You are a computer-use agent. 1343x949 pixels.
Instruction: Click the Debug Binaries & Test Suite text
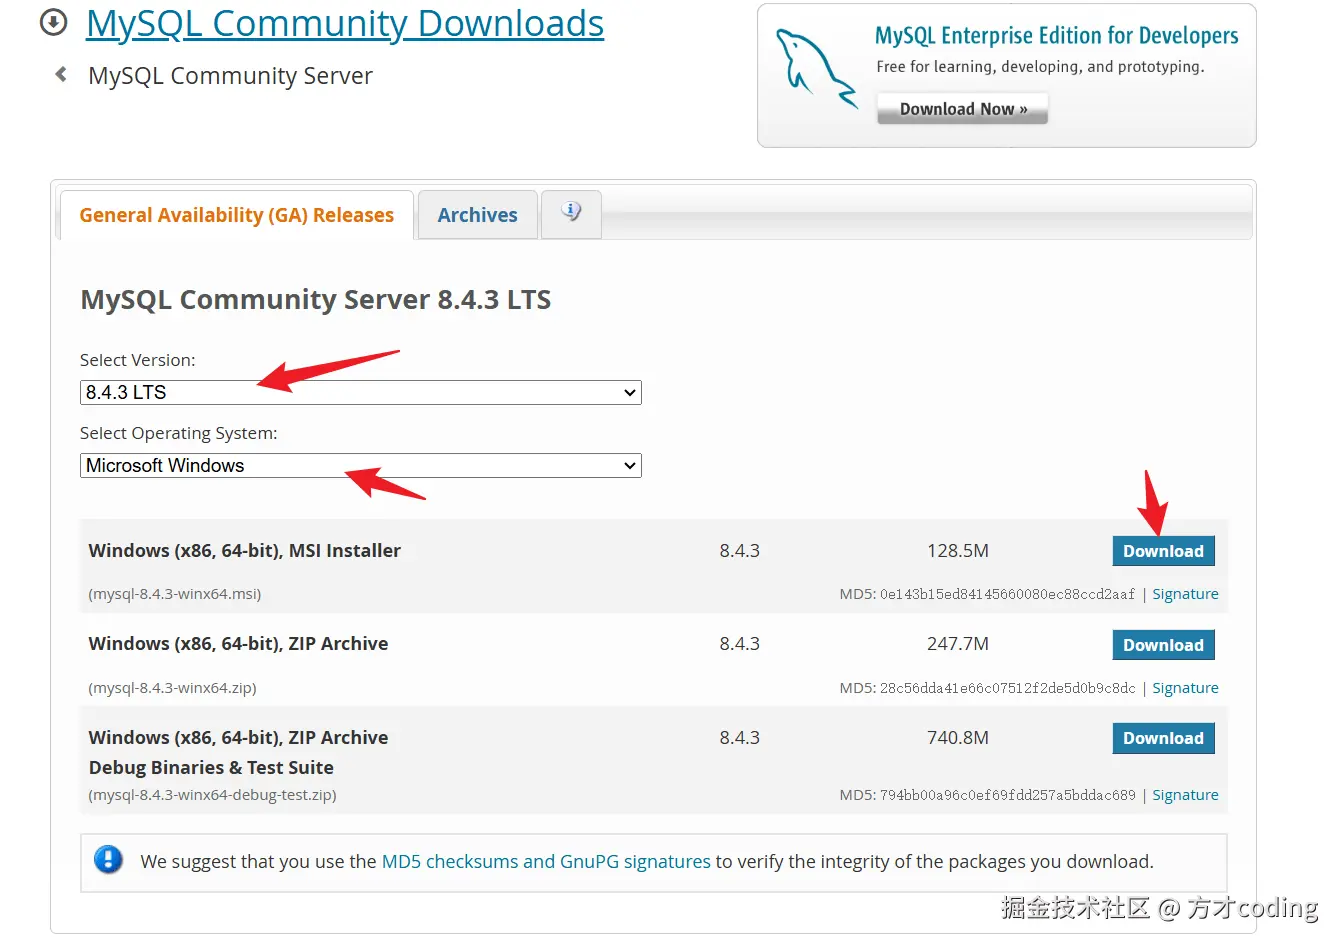211,768
